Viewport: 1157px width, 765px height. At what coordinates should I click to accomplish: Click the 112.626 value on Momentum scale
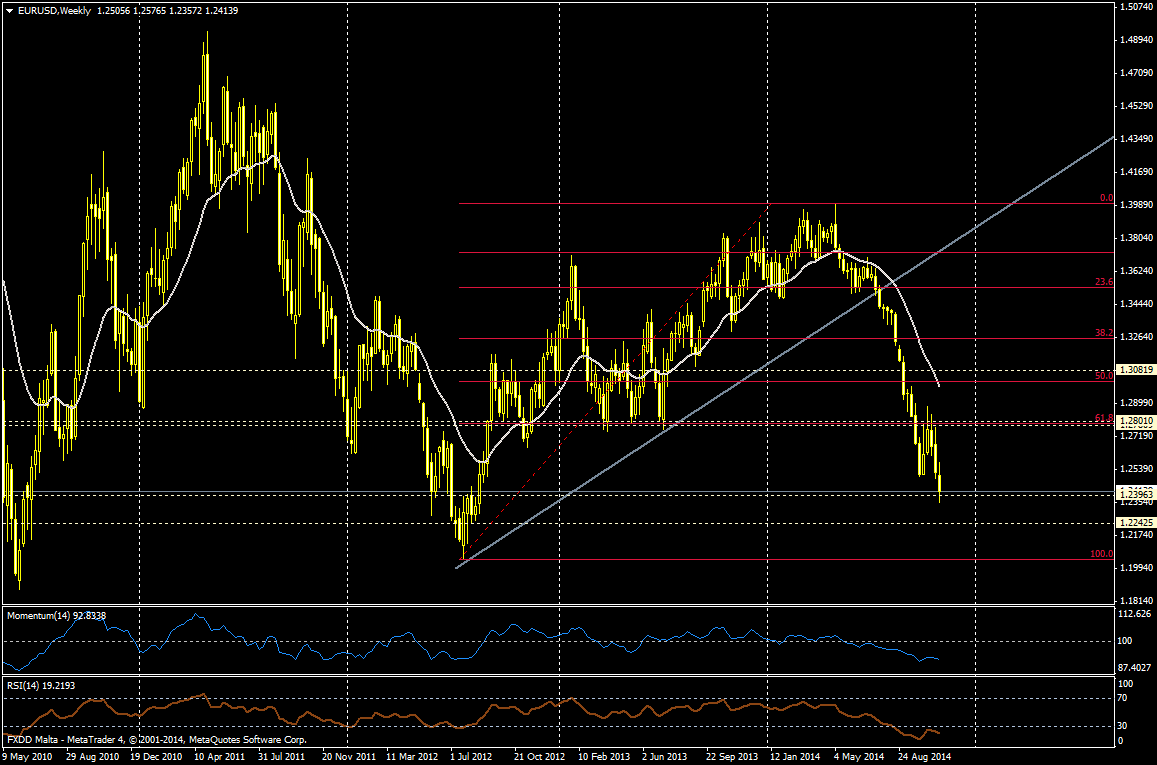[x=1134, y=613]
